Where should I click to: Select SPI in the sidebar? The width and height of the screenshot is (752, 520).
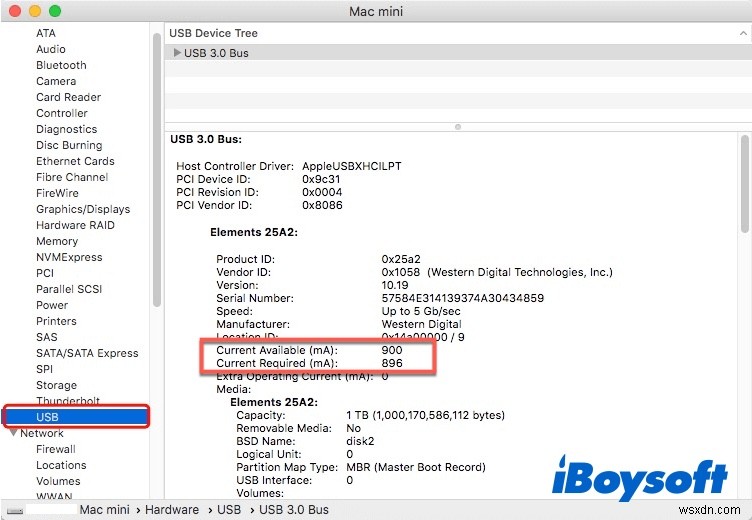point(45,369)
